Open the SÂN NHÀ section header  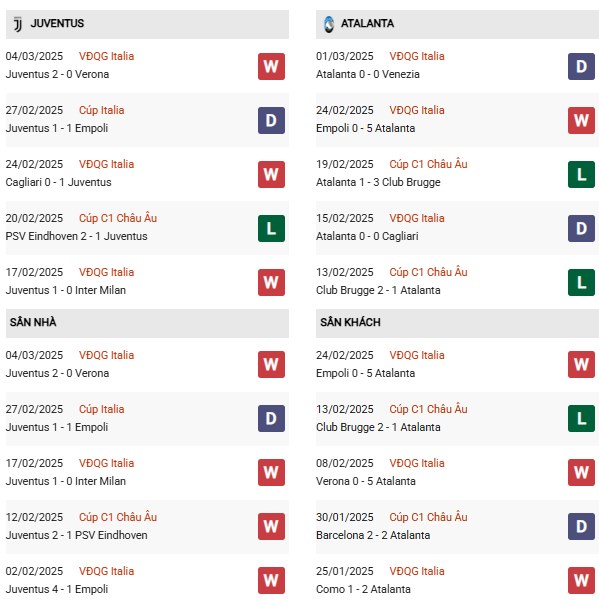click(x=147, y=323)
